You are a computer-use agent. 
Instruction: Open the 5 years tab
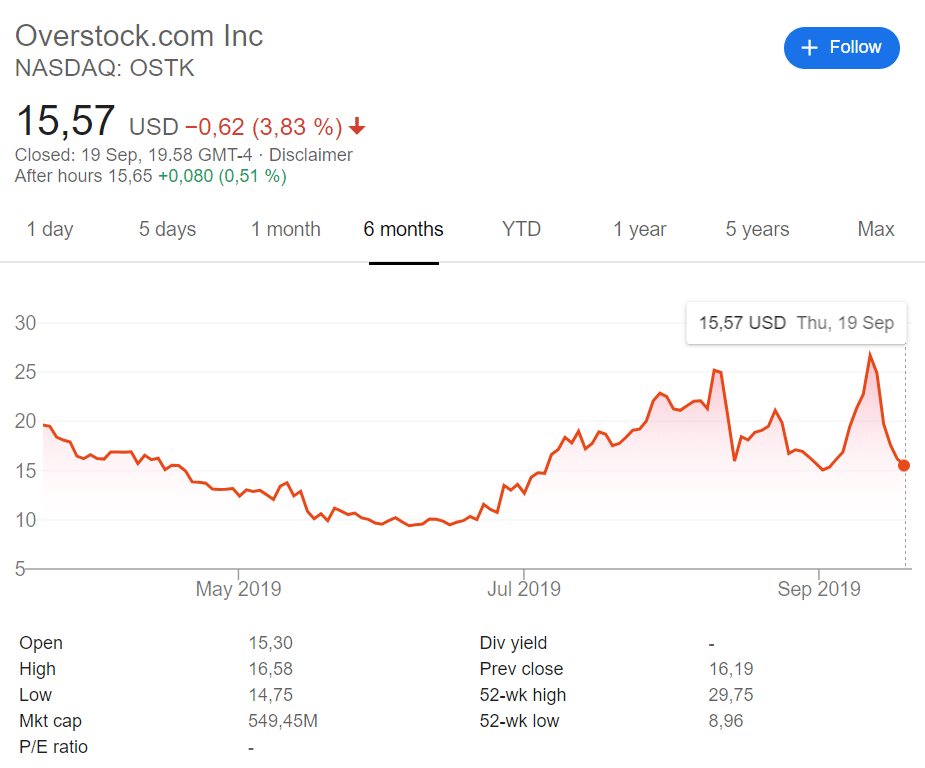point(757,229)
